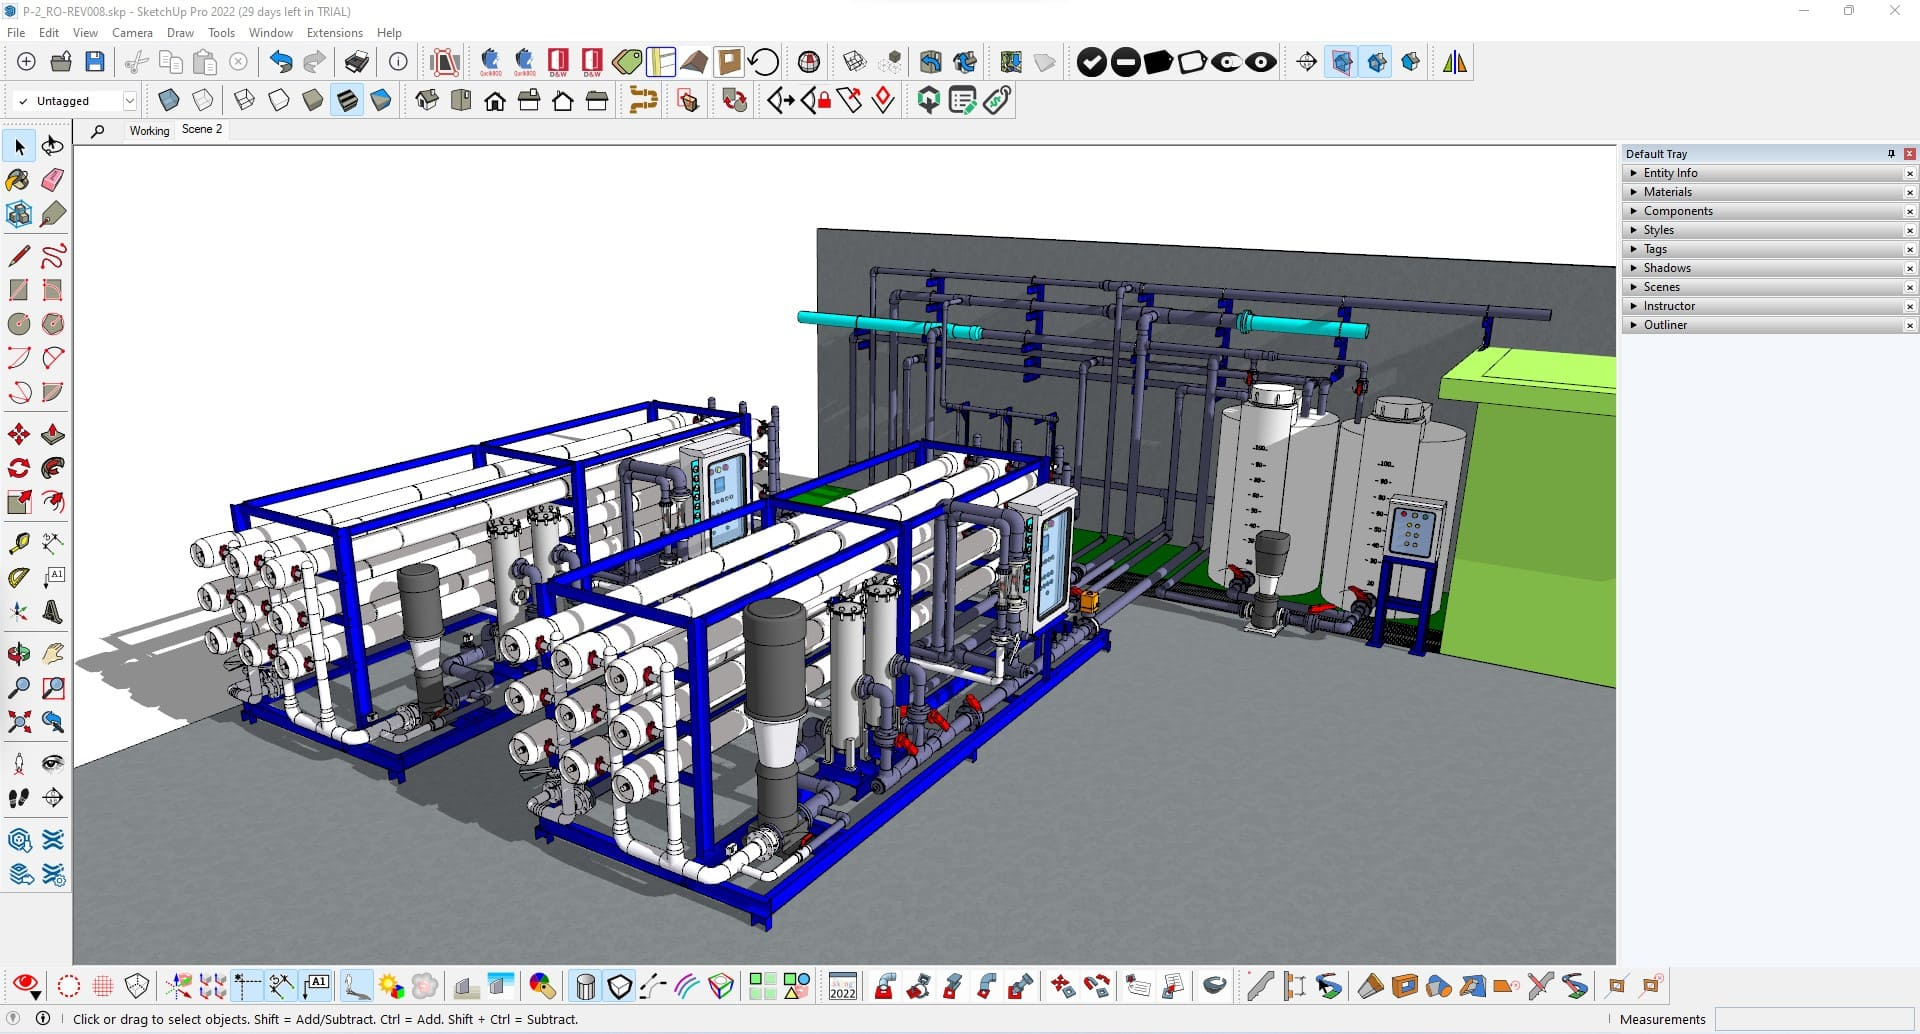Open the Help menu
This screenshot has height=1034, width=1920.
tap(389, 33)
